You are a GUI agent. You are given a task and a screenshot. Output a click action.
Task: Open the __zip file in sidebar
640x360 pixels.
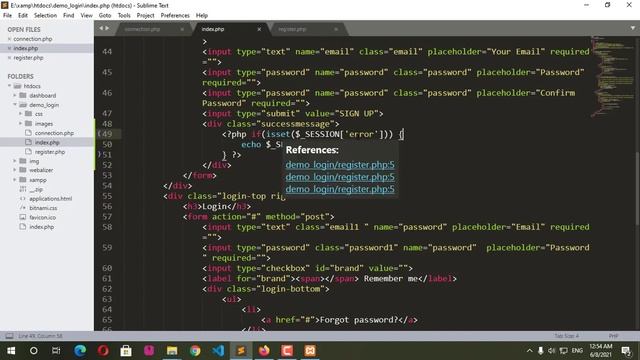[x=36, y=189]
